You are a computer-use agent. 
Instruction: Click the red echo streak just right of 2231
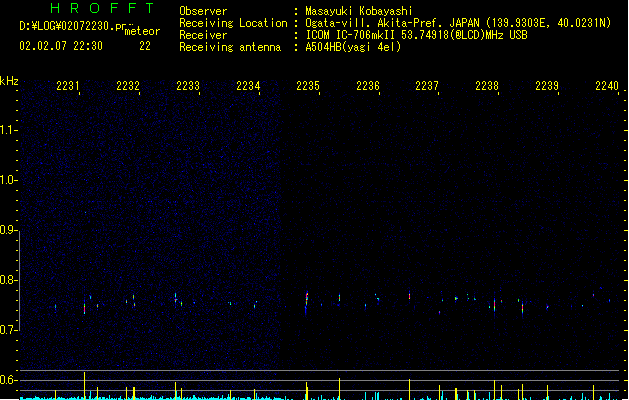pyautogui.click(x=84, y=308)
